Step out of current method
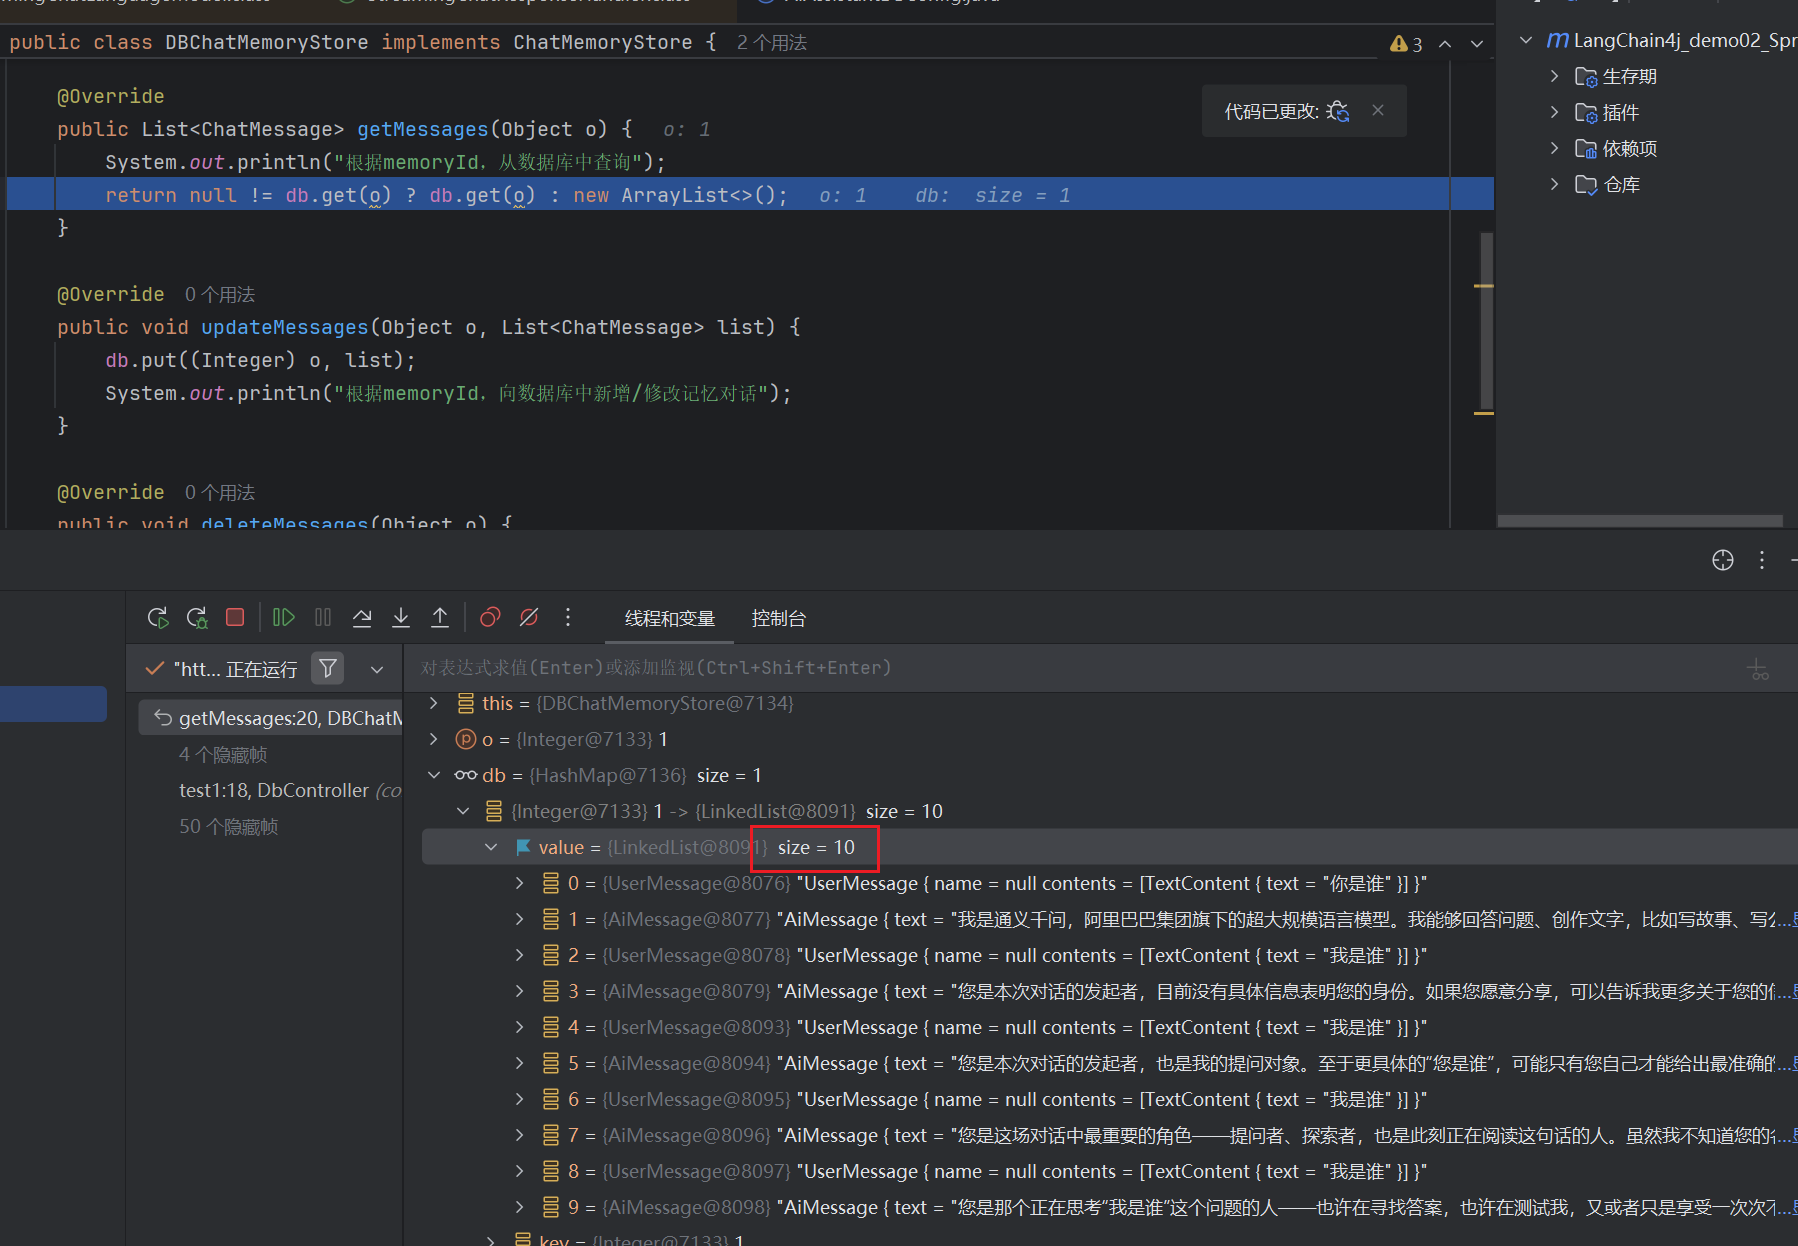 pyautogui.click(x=440, y=618)
